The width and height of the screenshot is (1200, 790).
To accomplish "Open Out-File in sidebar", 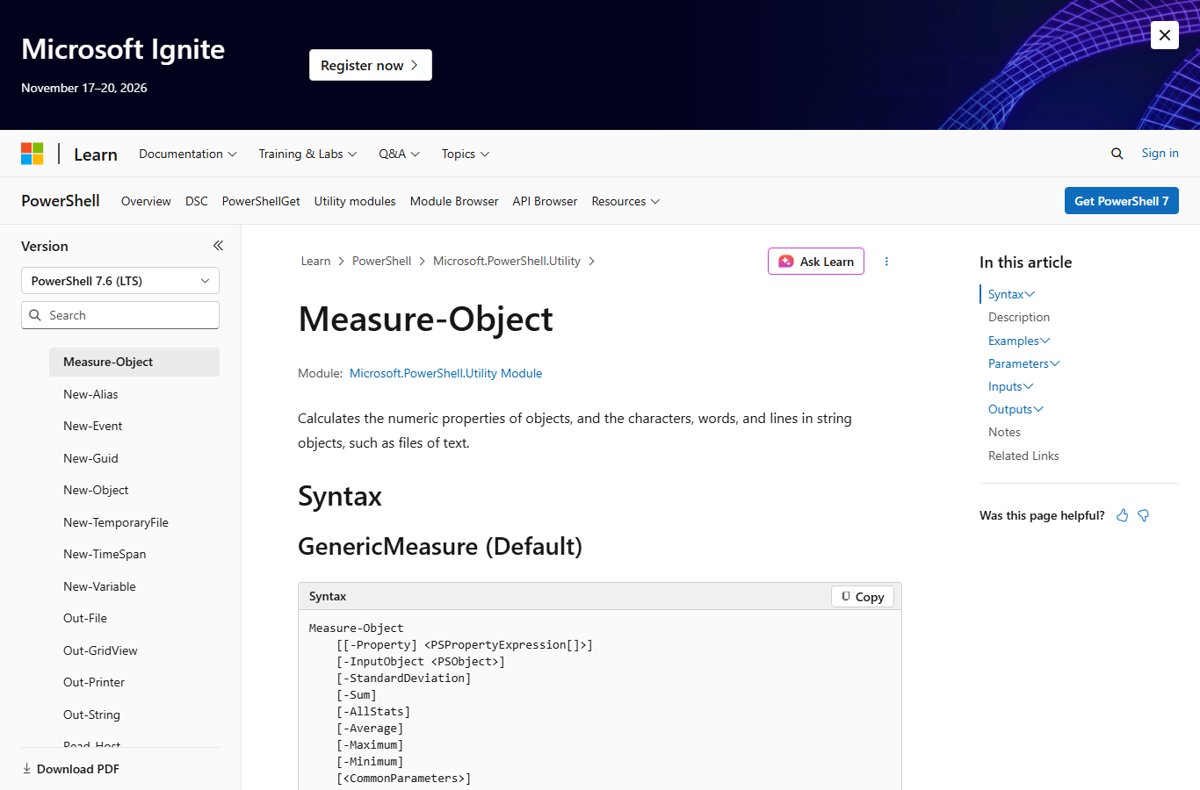I will [x=85, y=618].
